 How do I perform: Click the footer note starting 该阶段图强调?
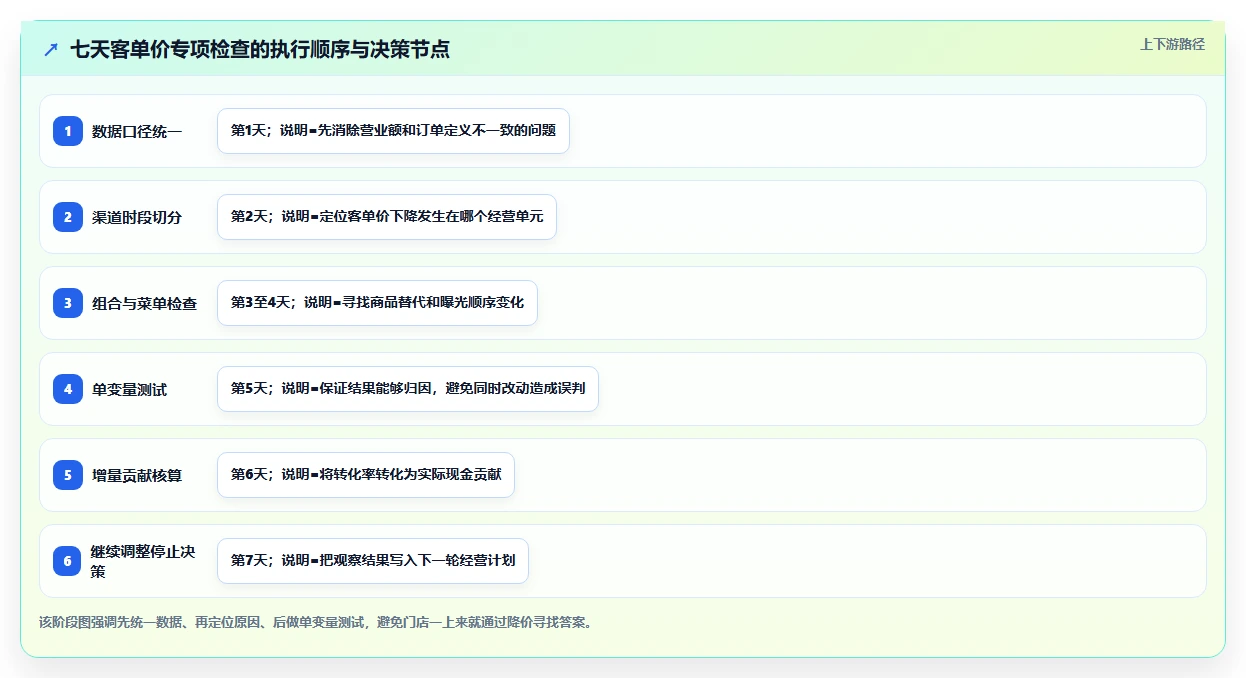316,622
